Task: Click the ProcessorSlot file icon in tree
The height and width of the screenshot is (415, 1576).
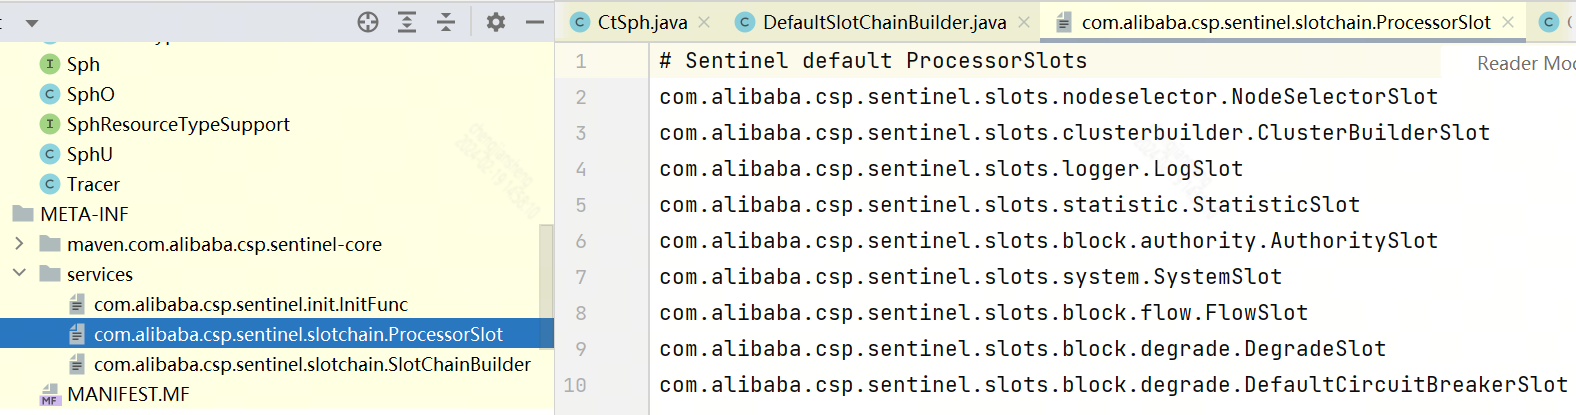Action: tap(77, 334)
